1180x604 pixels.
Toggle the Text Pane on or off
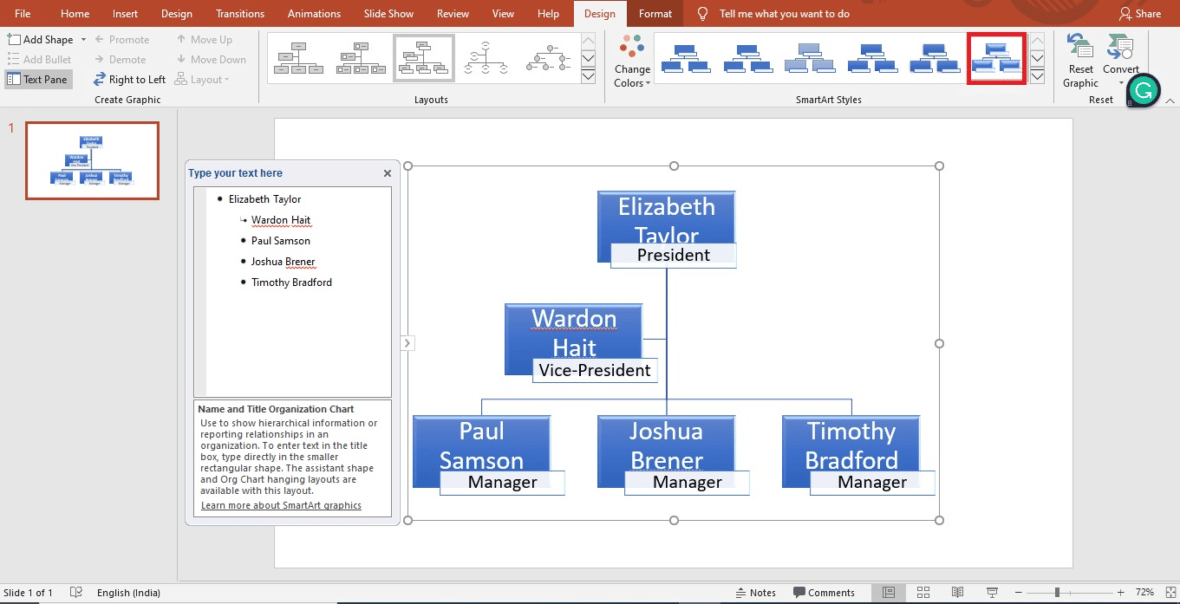click(x=38, y=79)
